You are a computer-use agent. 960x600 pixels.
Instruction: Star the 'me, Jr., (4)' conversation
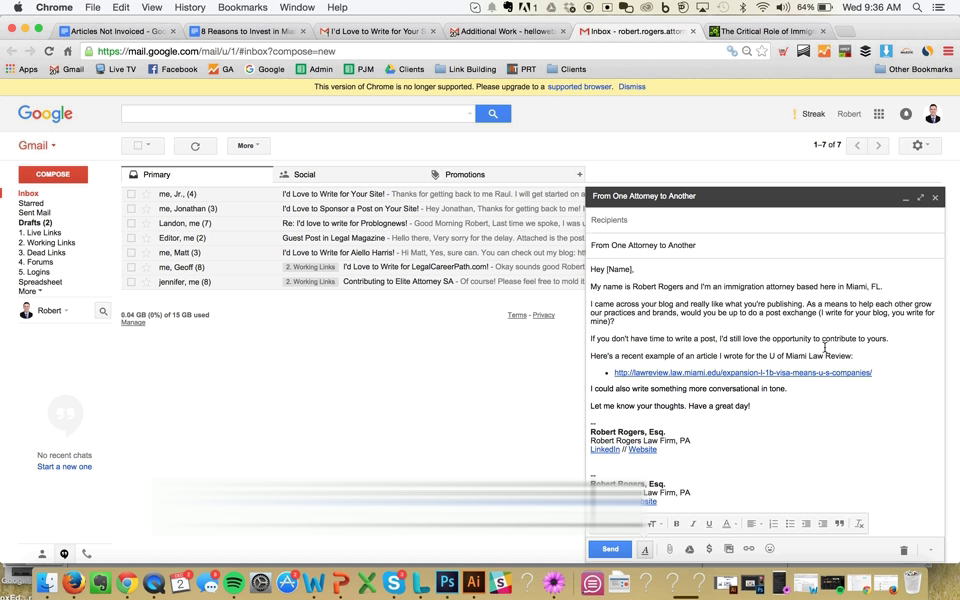tap(146, 194)
